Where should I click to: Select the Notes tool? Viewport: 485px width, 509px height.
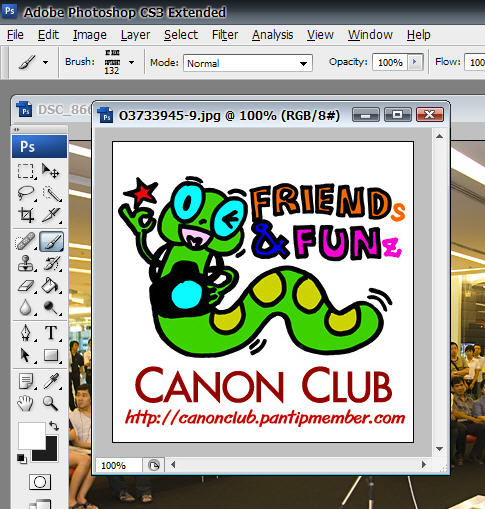tap(26, 381)
